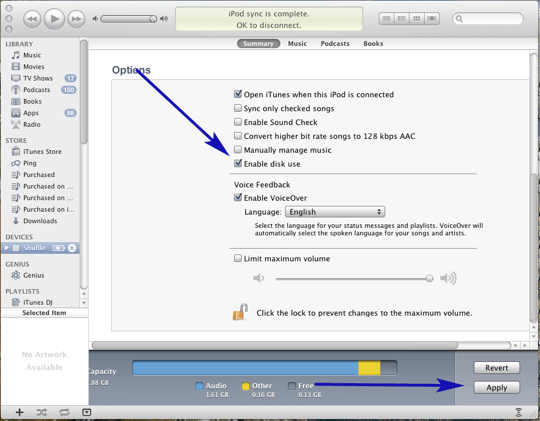540x421 pixels.
Task: Check Manually manage music
Action: tap(238, 150)
